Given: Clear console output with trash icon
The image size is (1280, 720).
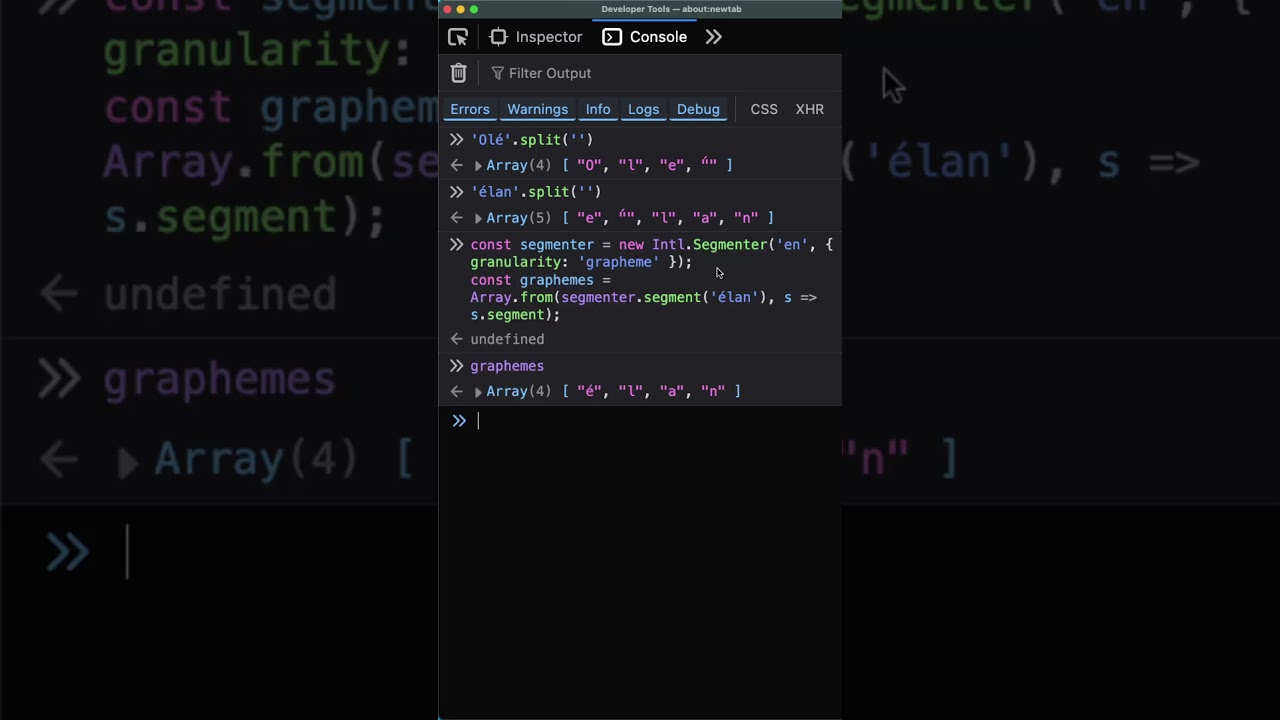Looking at the screenshot, I should click(458, 73).
